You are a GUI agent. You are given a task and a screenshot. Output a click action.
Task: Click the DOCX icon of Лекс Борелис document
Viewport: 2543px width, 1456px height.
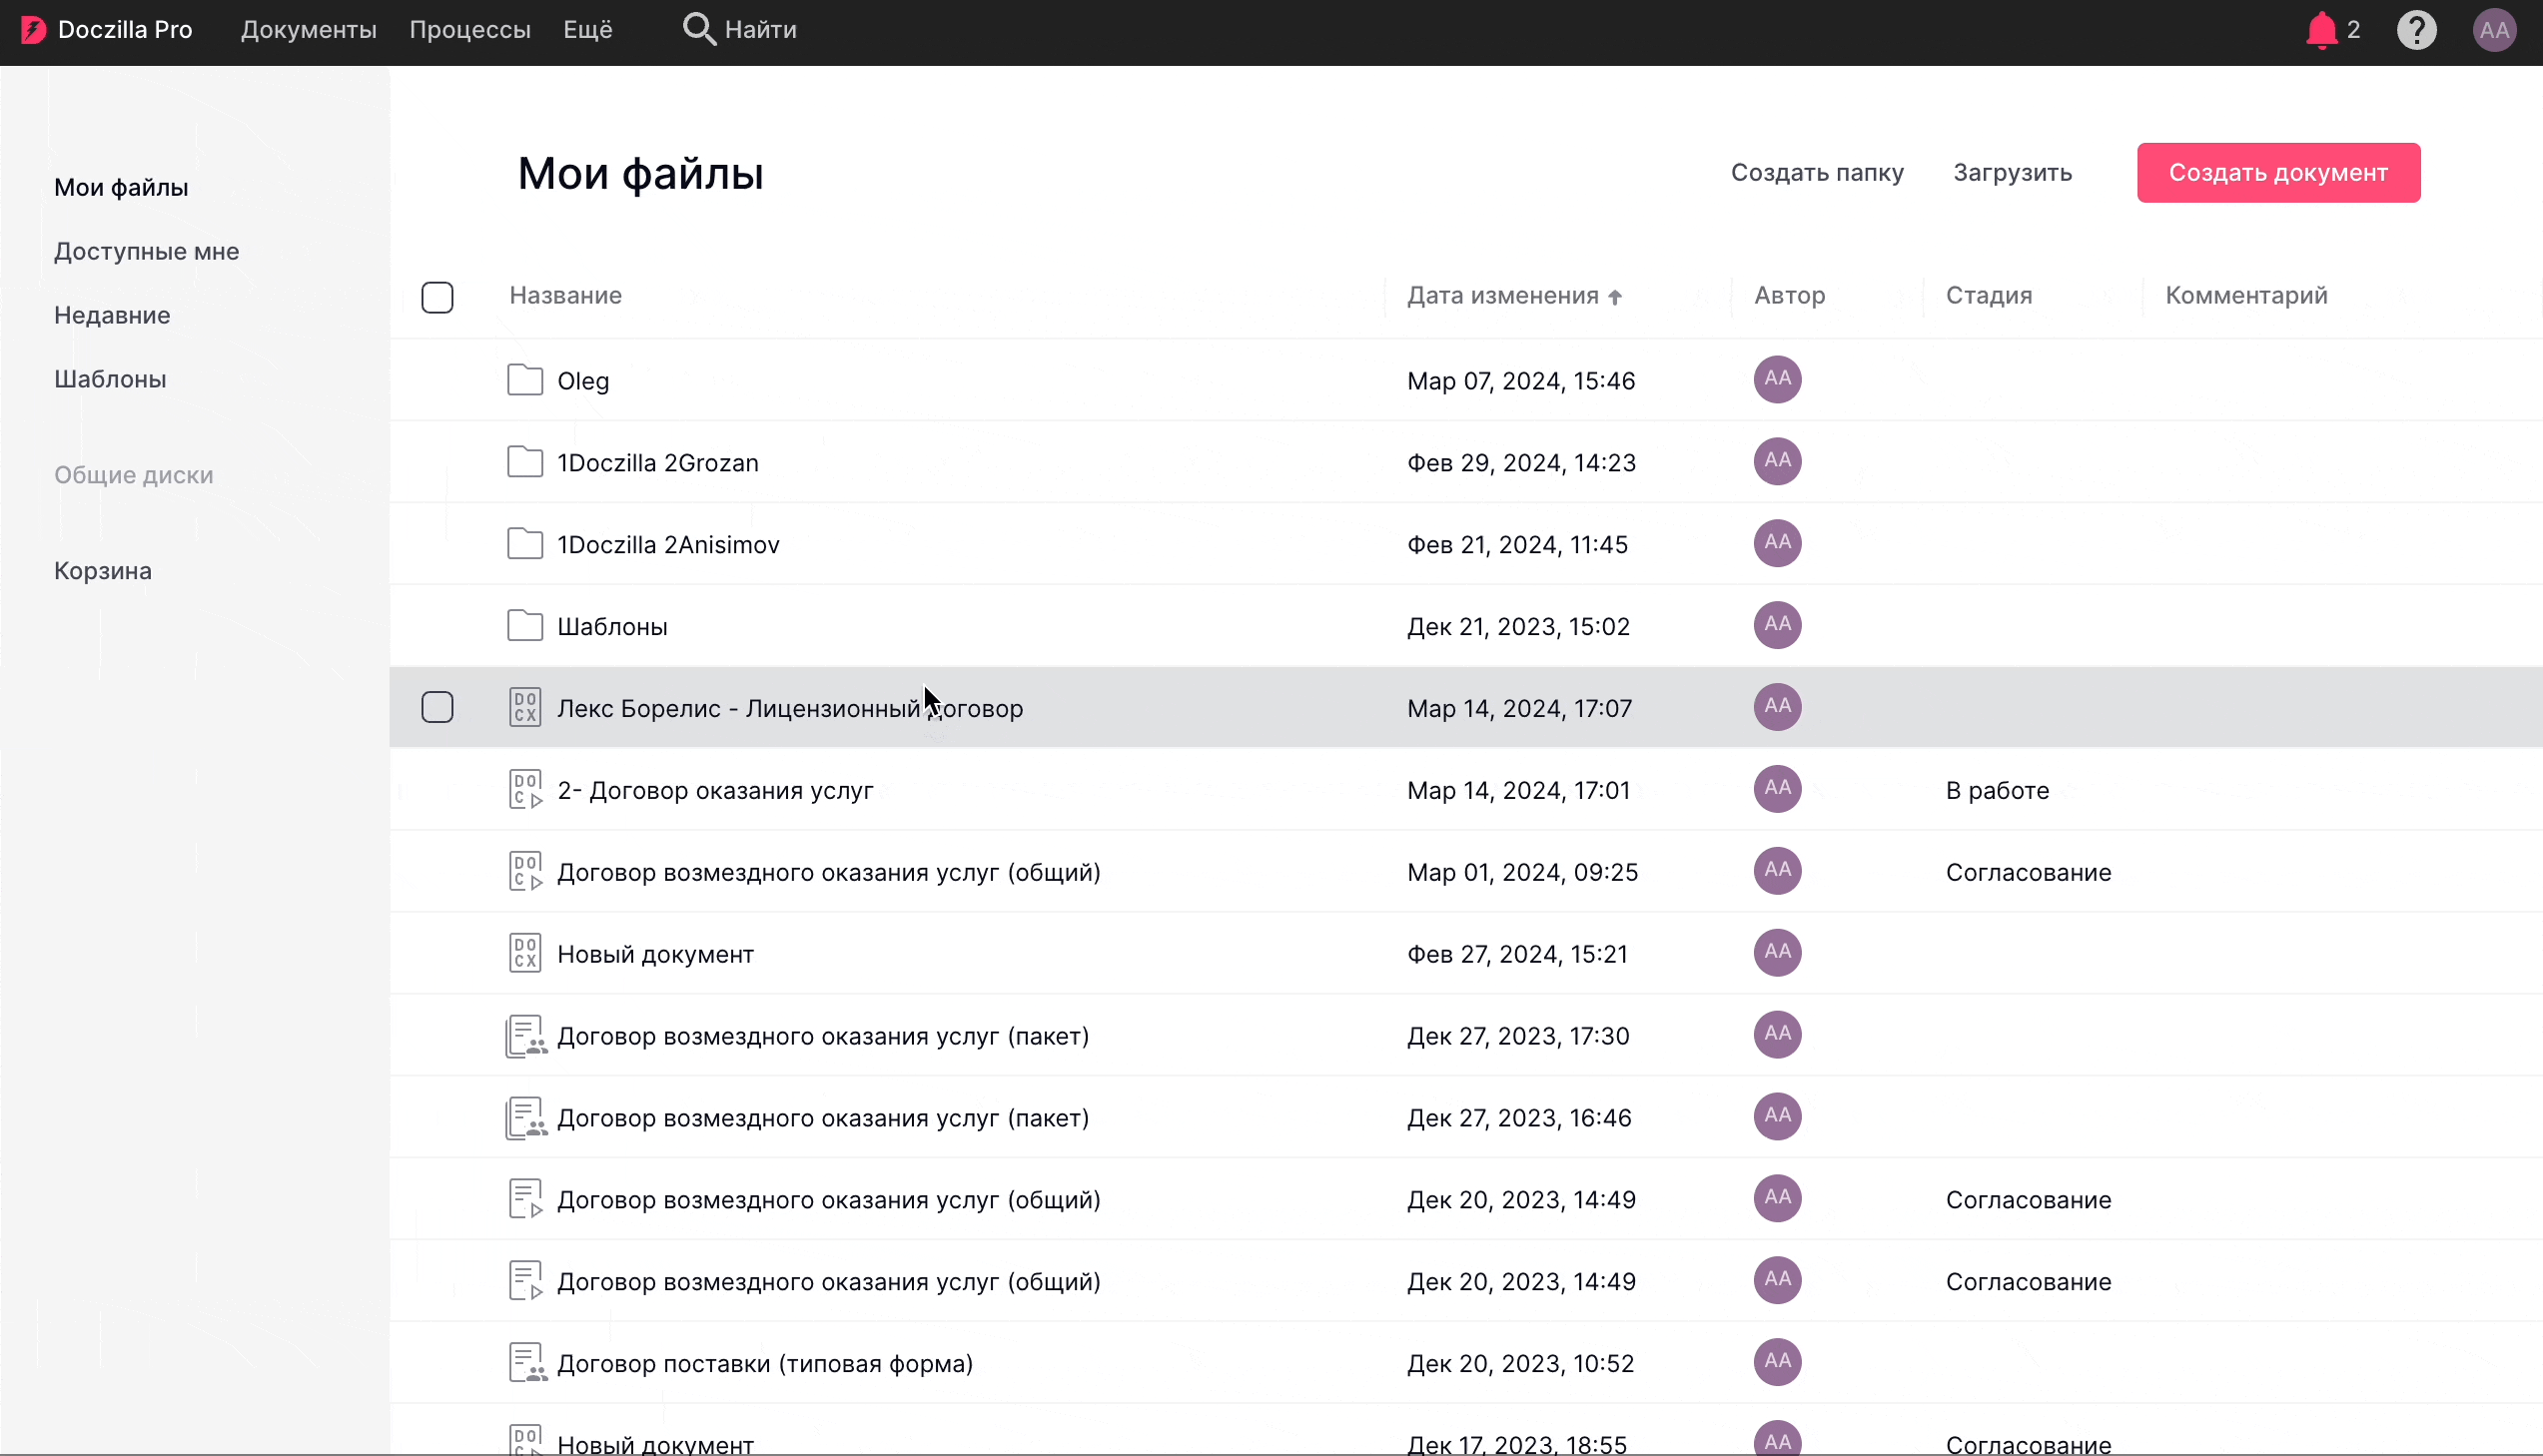pos(525,707)
